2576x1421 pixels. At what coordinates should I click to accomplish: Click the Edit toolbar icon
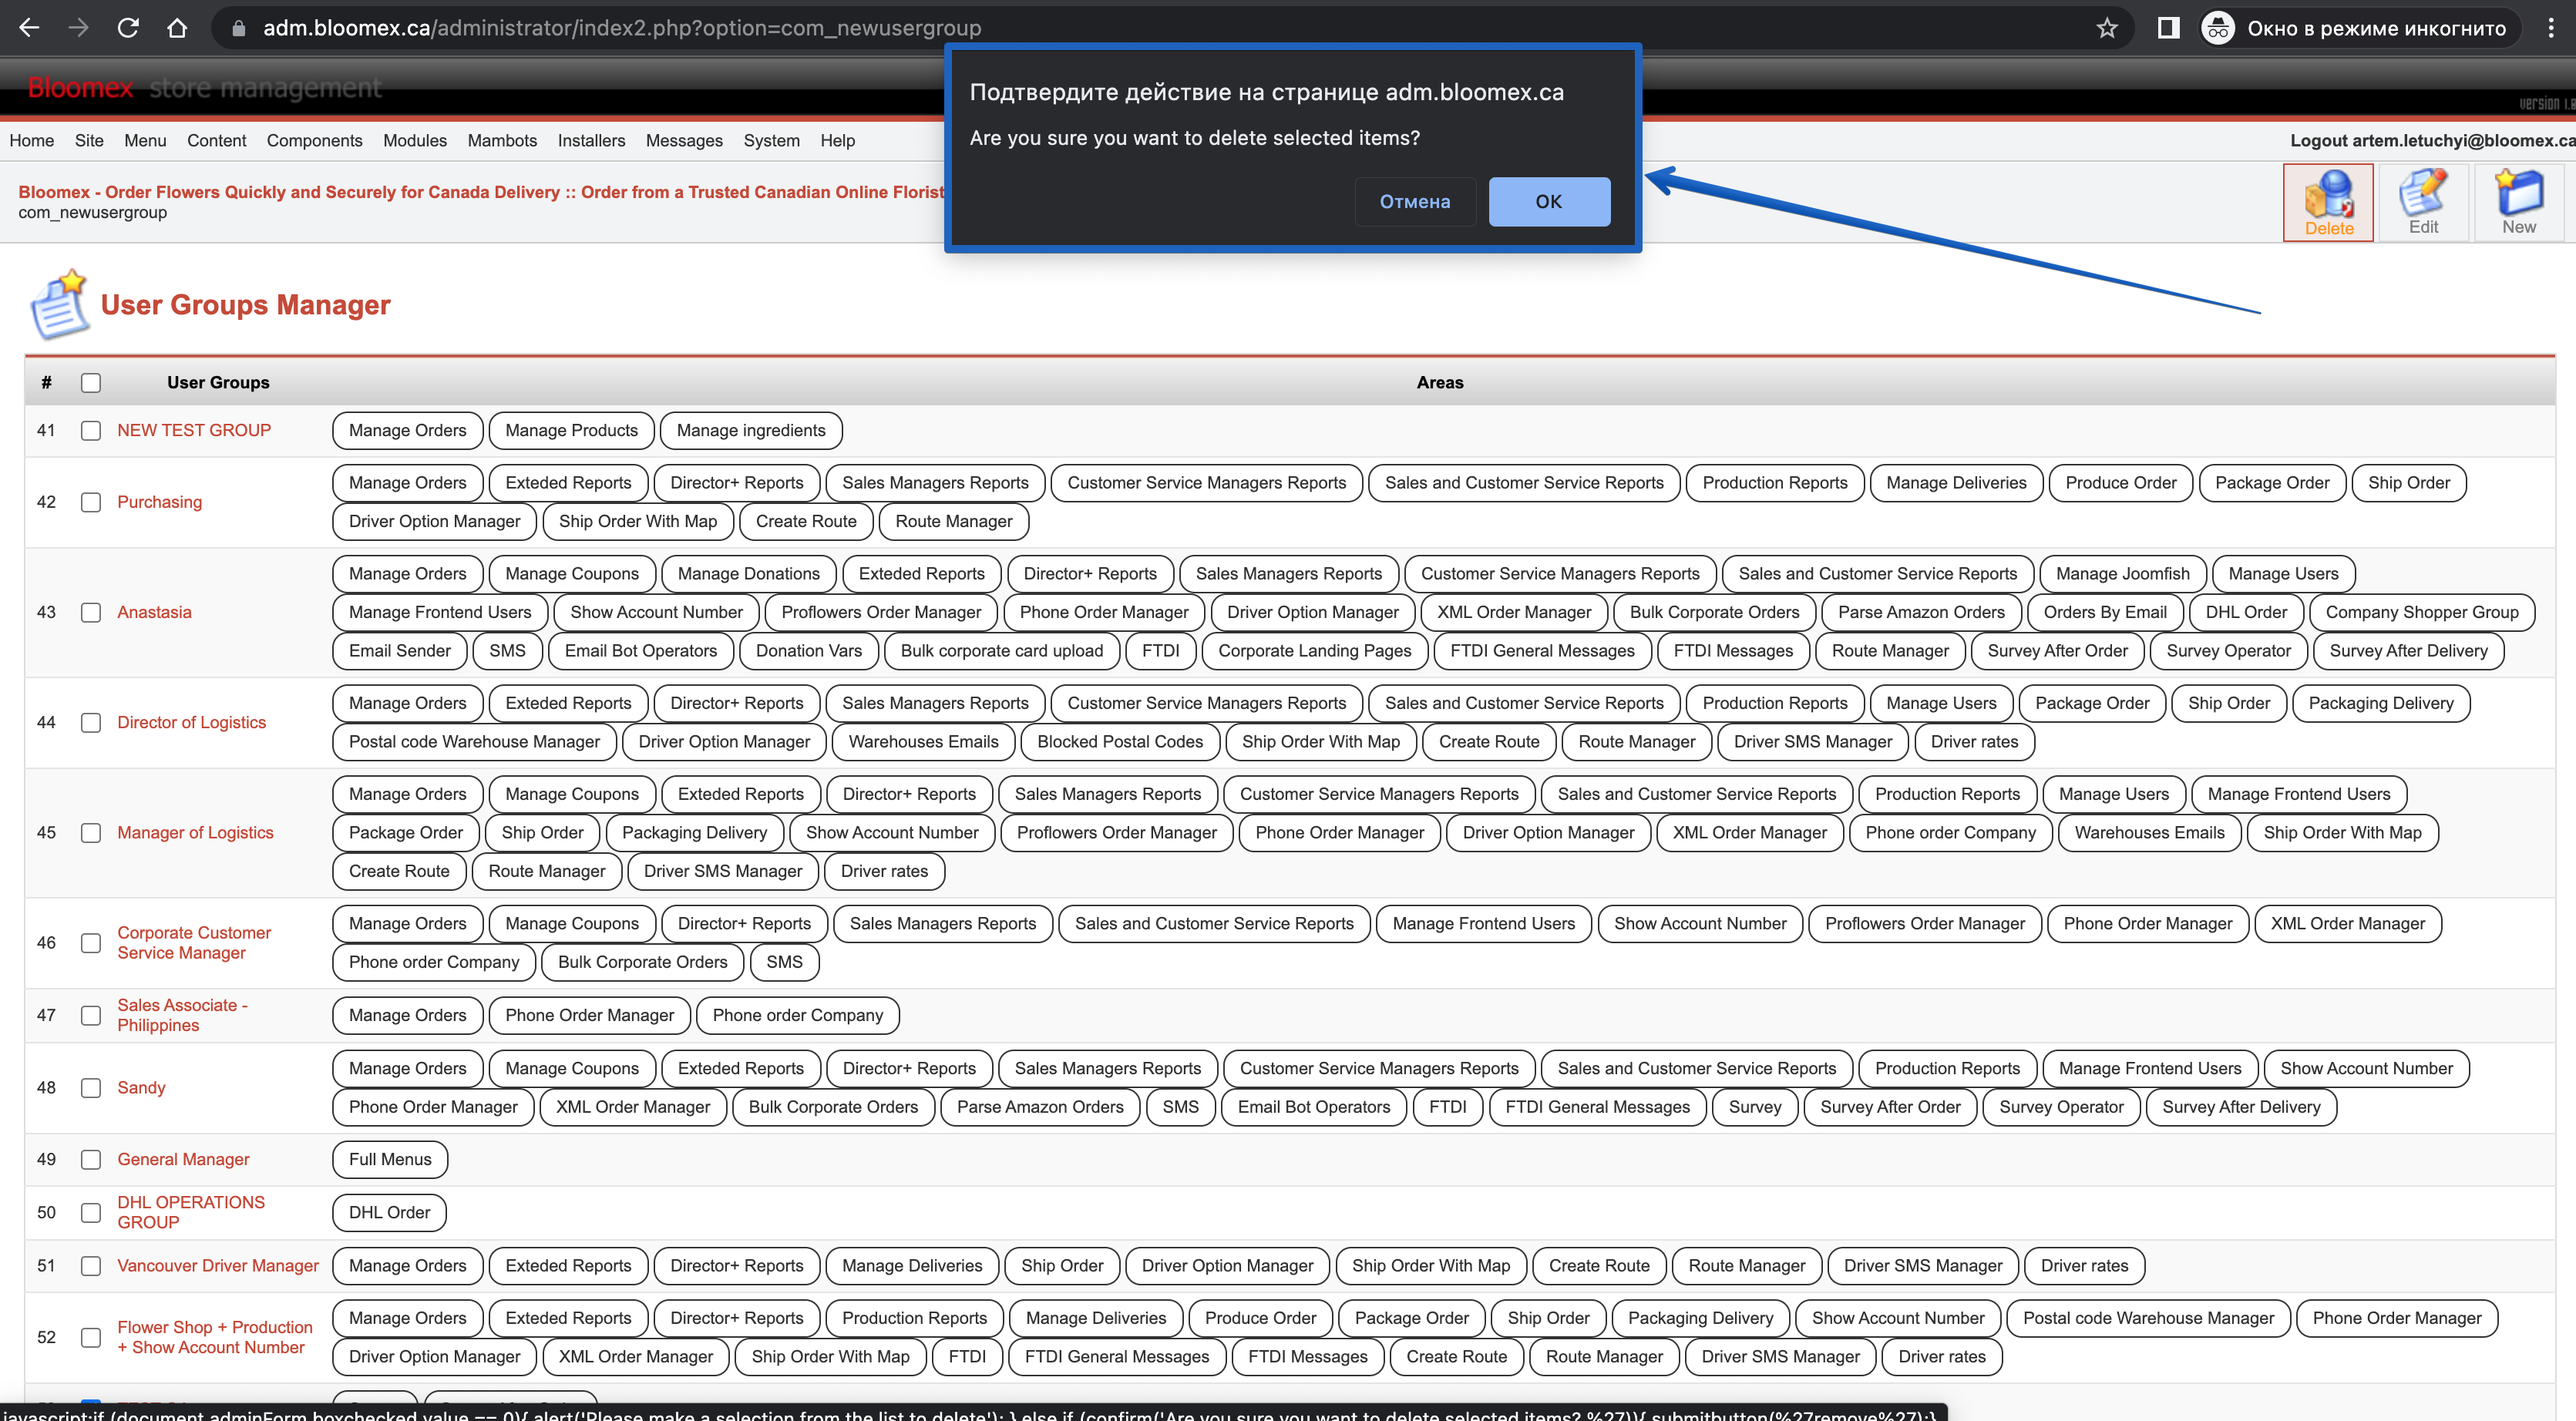[2423, 202]
